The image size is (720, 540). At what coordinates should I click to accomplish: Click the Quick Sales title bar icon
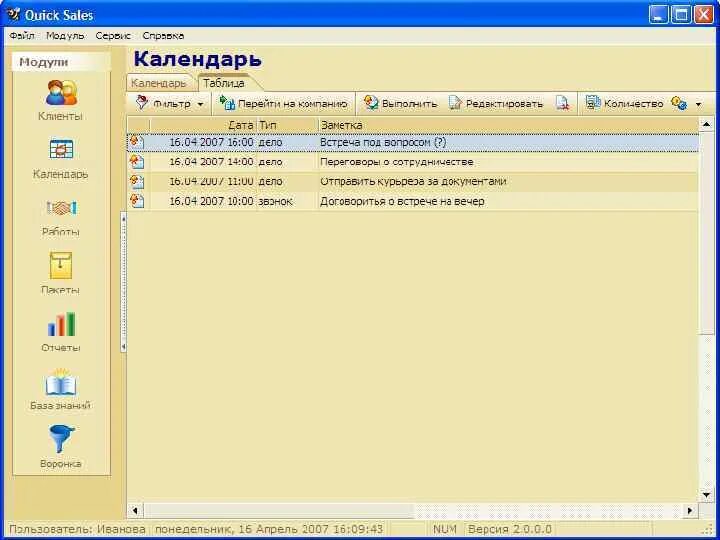pos(14,15)
